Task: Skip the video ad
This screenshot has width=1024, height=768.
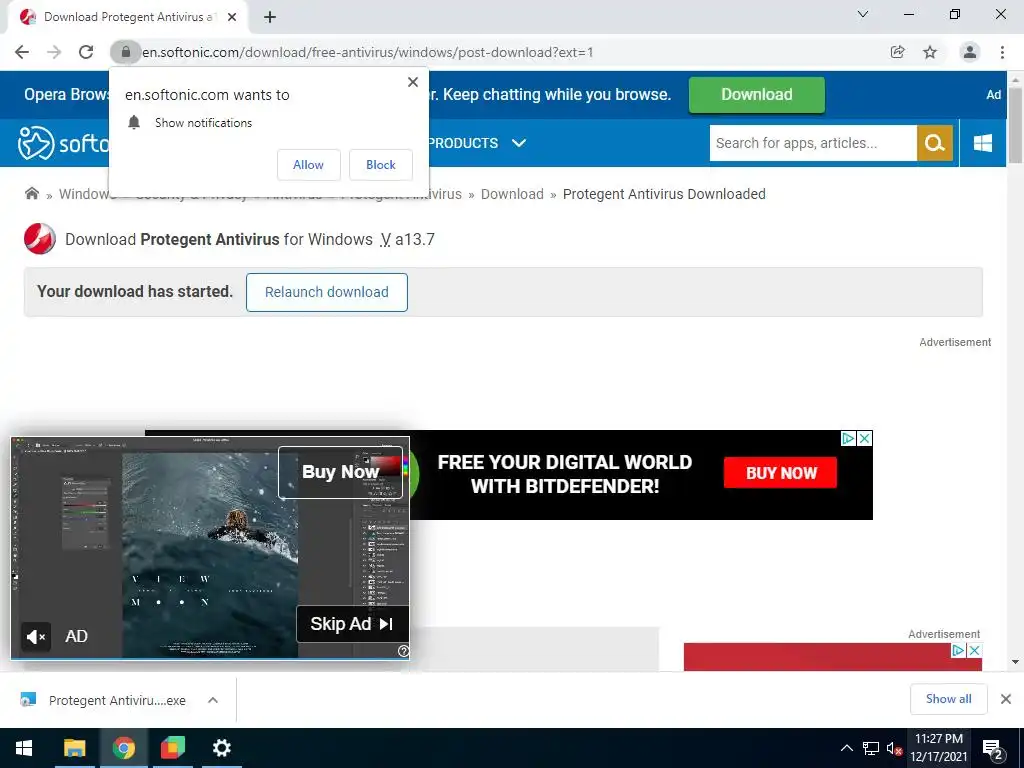Action: [x=352, y=624]
